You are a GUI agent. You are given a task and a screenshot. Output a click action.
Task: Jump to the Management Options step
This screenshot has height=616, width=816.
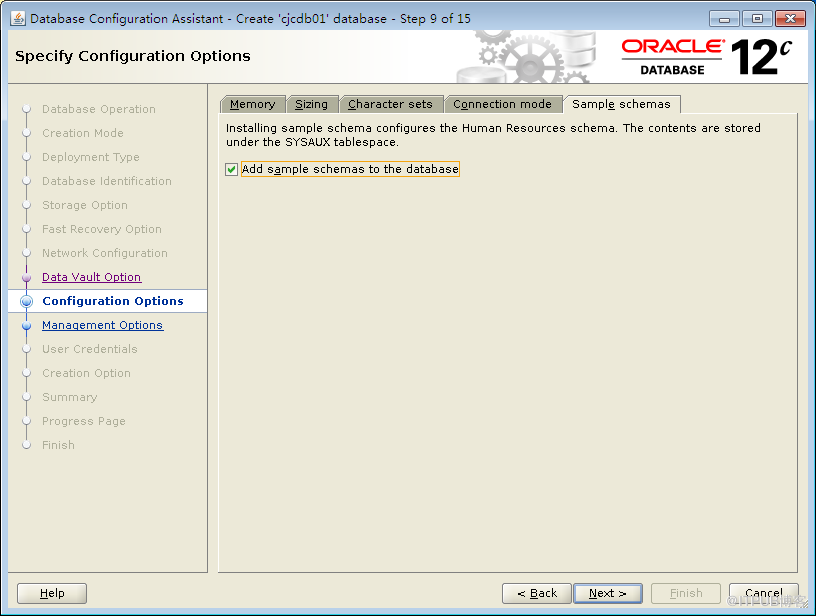103,325
